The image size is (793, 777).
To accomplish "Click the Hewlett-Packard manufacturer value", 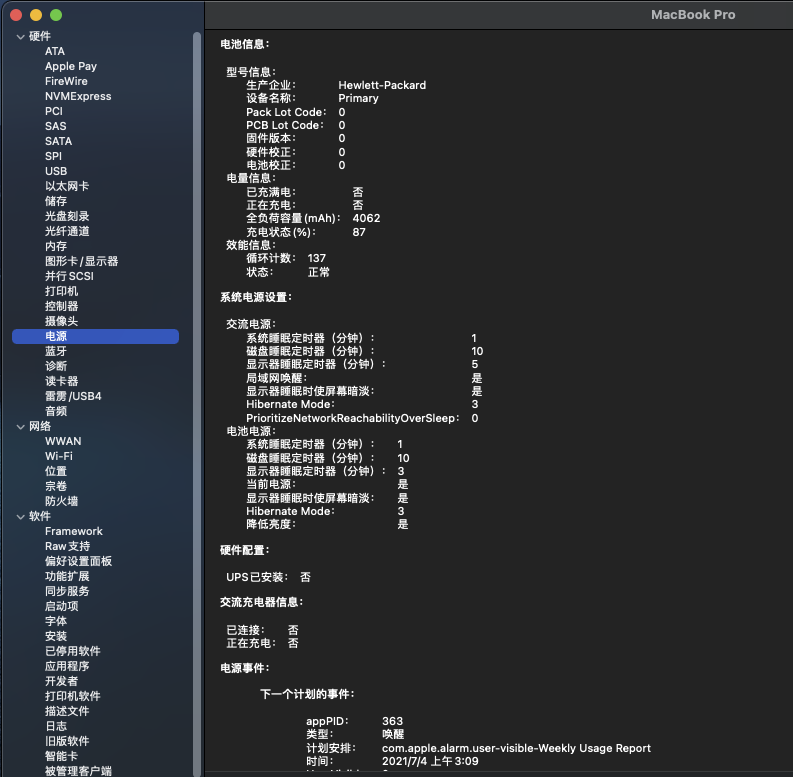I will coord(382,85).
